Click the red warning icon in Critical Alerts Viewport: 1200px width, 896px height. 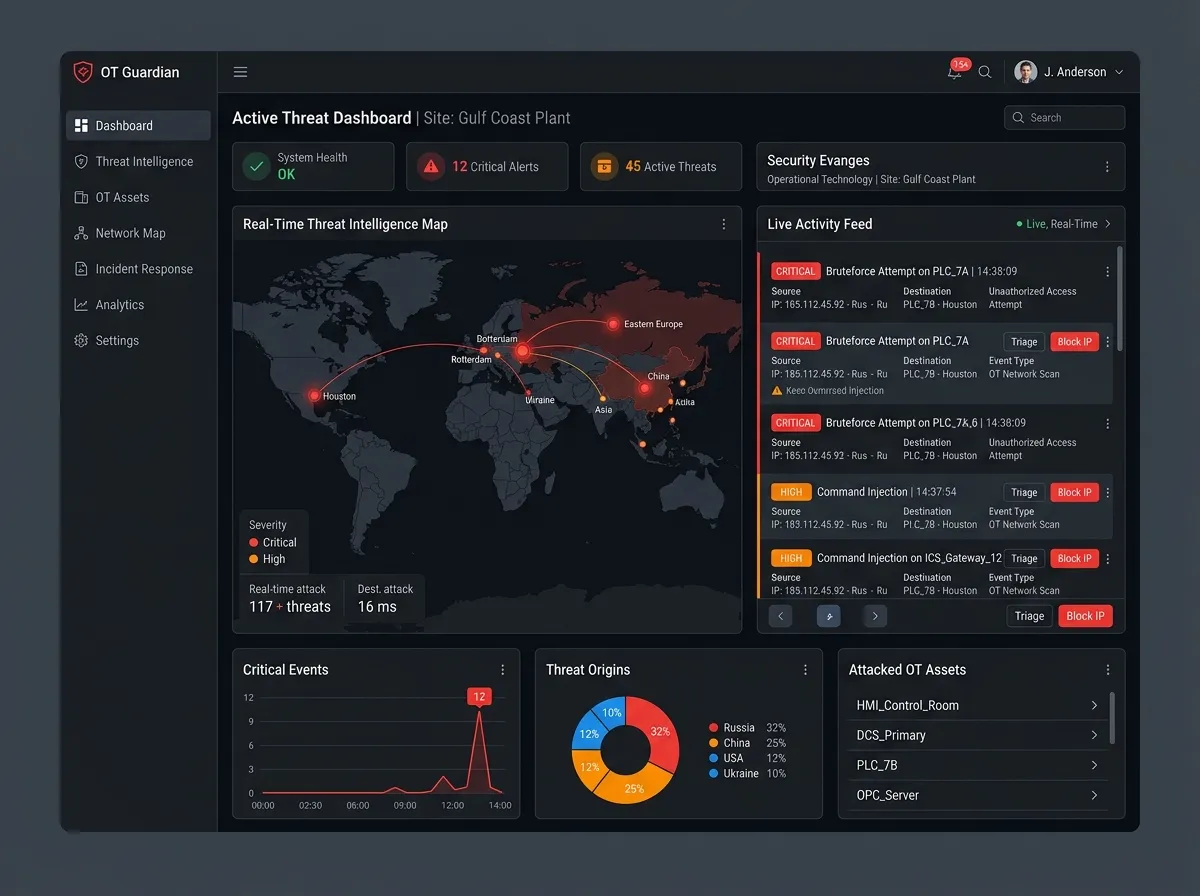coord(431,167)
